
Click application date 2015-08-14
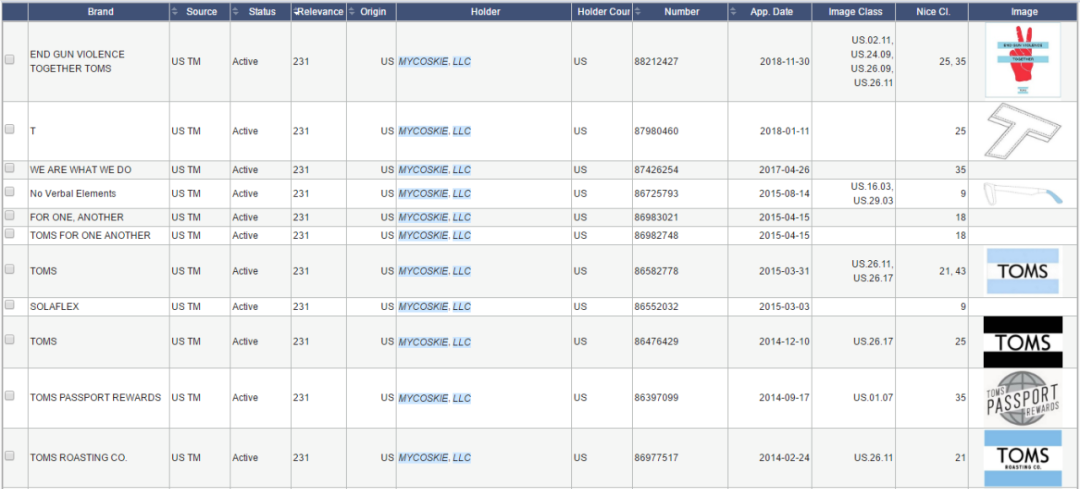click(x=785, y=194)
